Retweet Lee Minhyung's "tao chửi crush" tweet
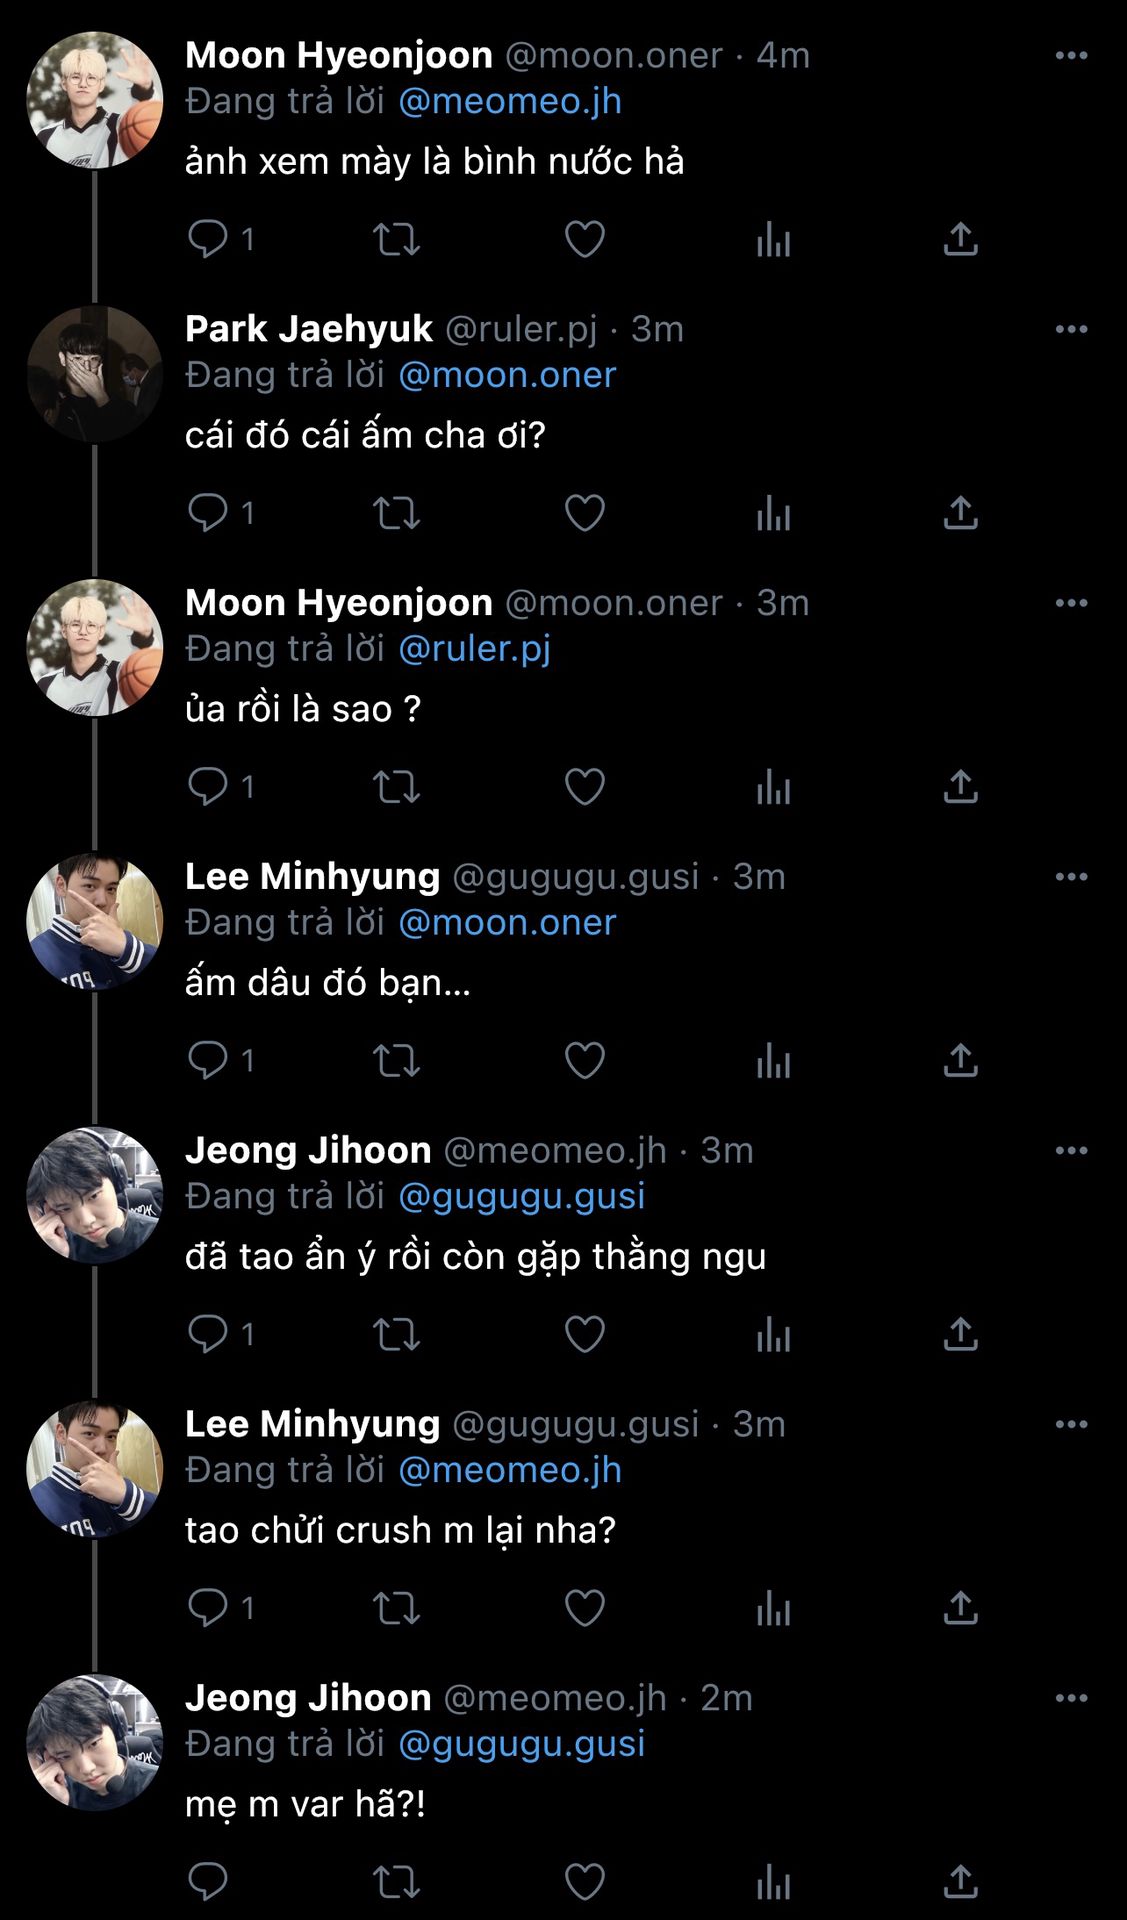This screenshot has height=1920, width=1127. coord(396,1608)
